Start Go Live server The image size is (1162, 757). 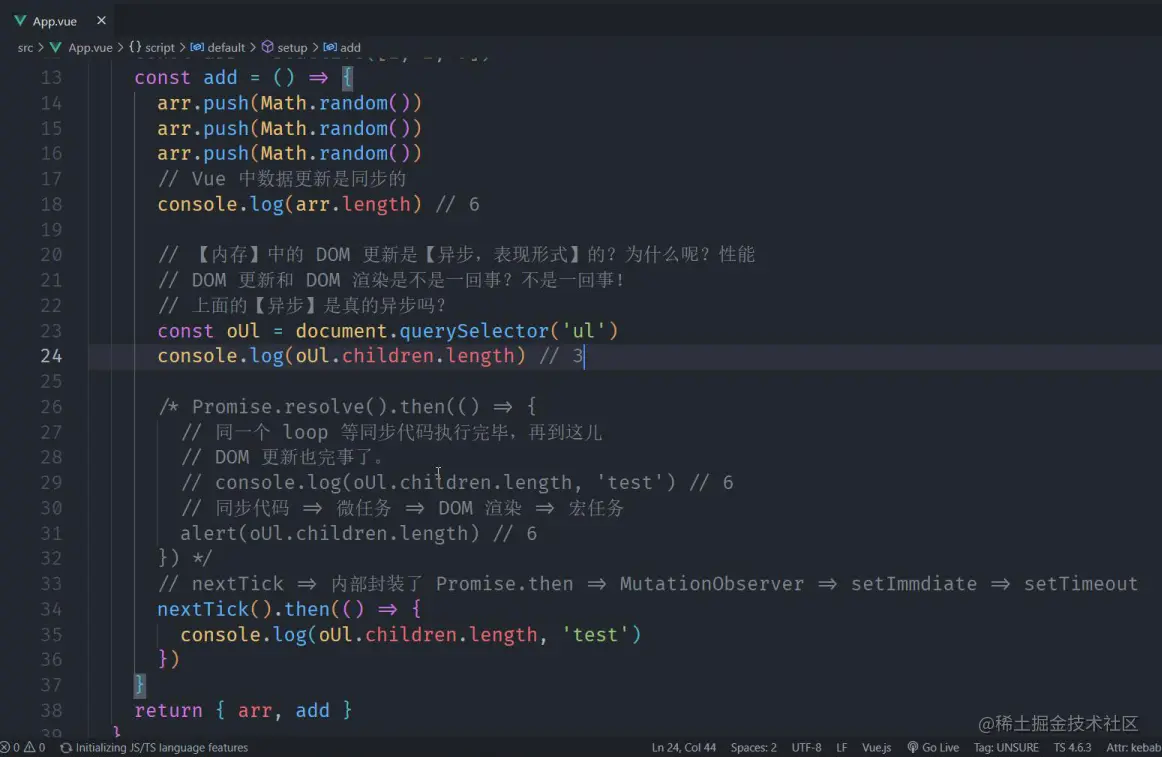(934, 747)
